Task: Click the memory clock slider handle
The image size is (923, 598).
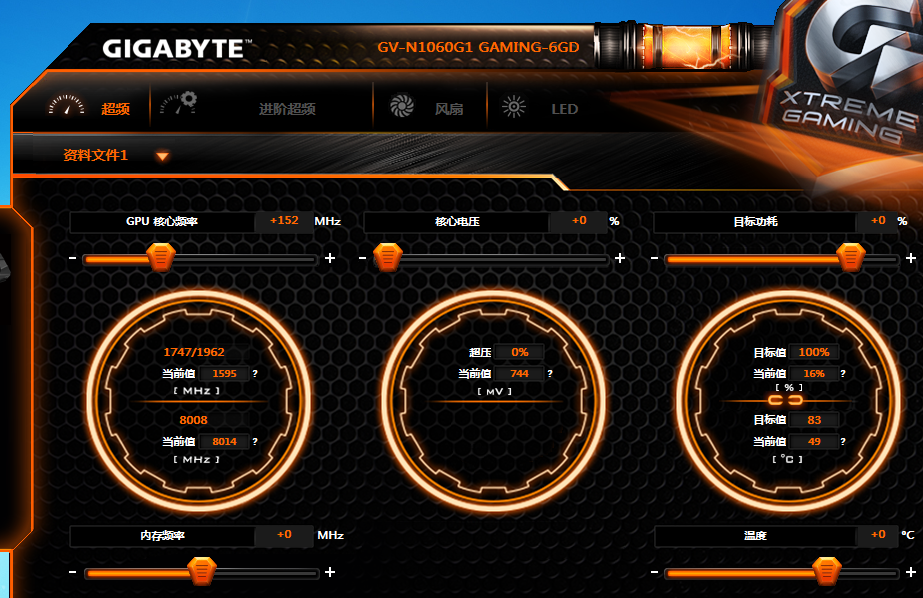Action: tap(202, 572)
